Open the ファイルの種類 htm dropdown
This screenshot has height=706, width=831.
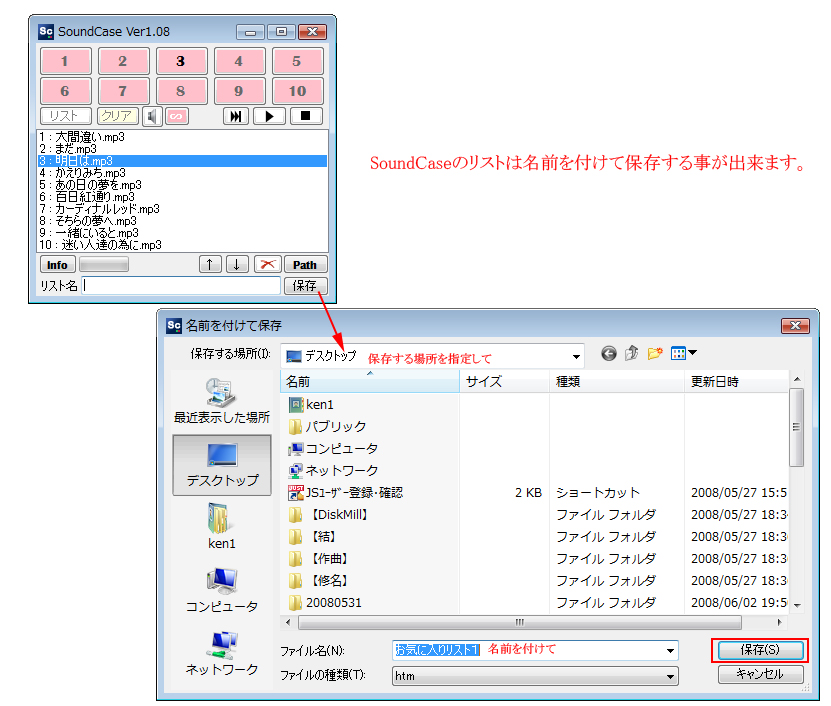coord(535,676)
